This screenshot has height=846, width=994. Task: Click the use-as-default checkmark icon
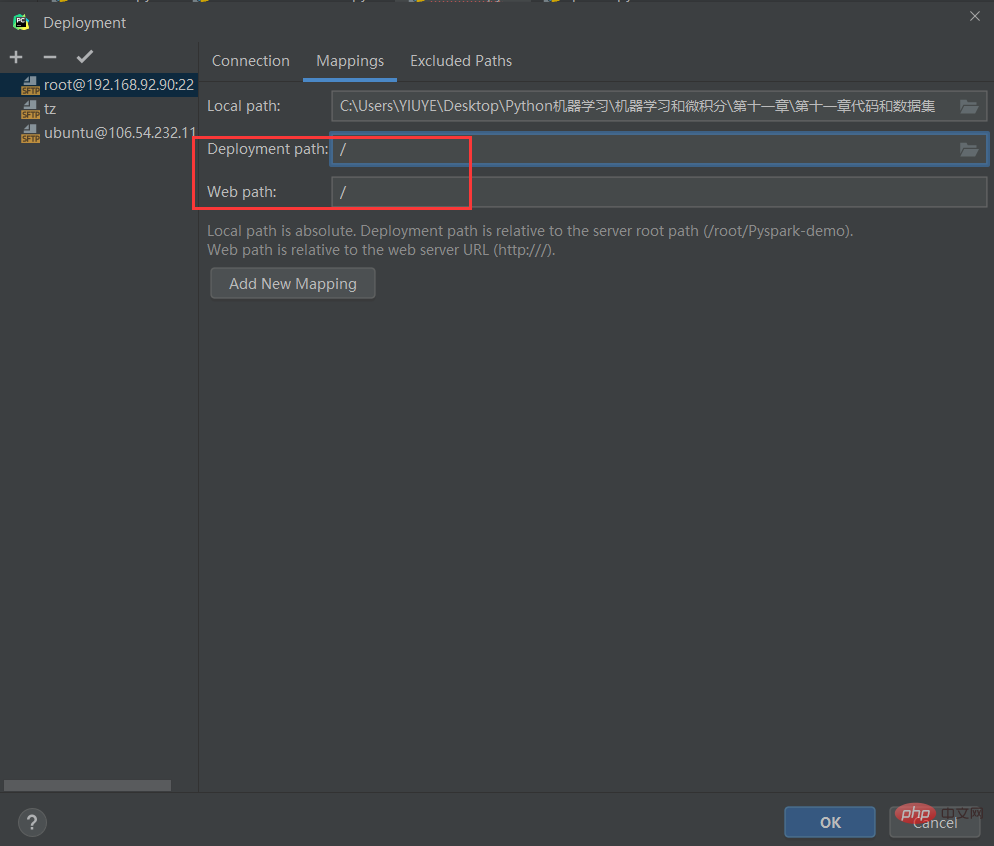pyautogui.click(x=85, y=57)
